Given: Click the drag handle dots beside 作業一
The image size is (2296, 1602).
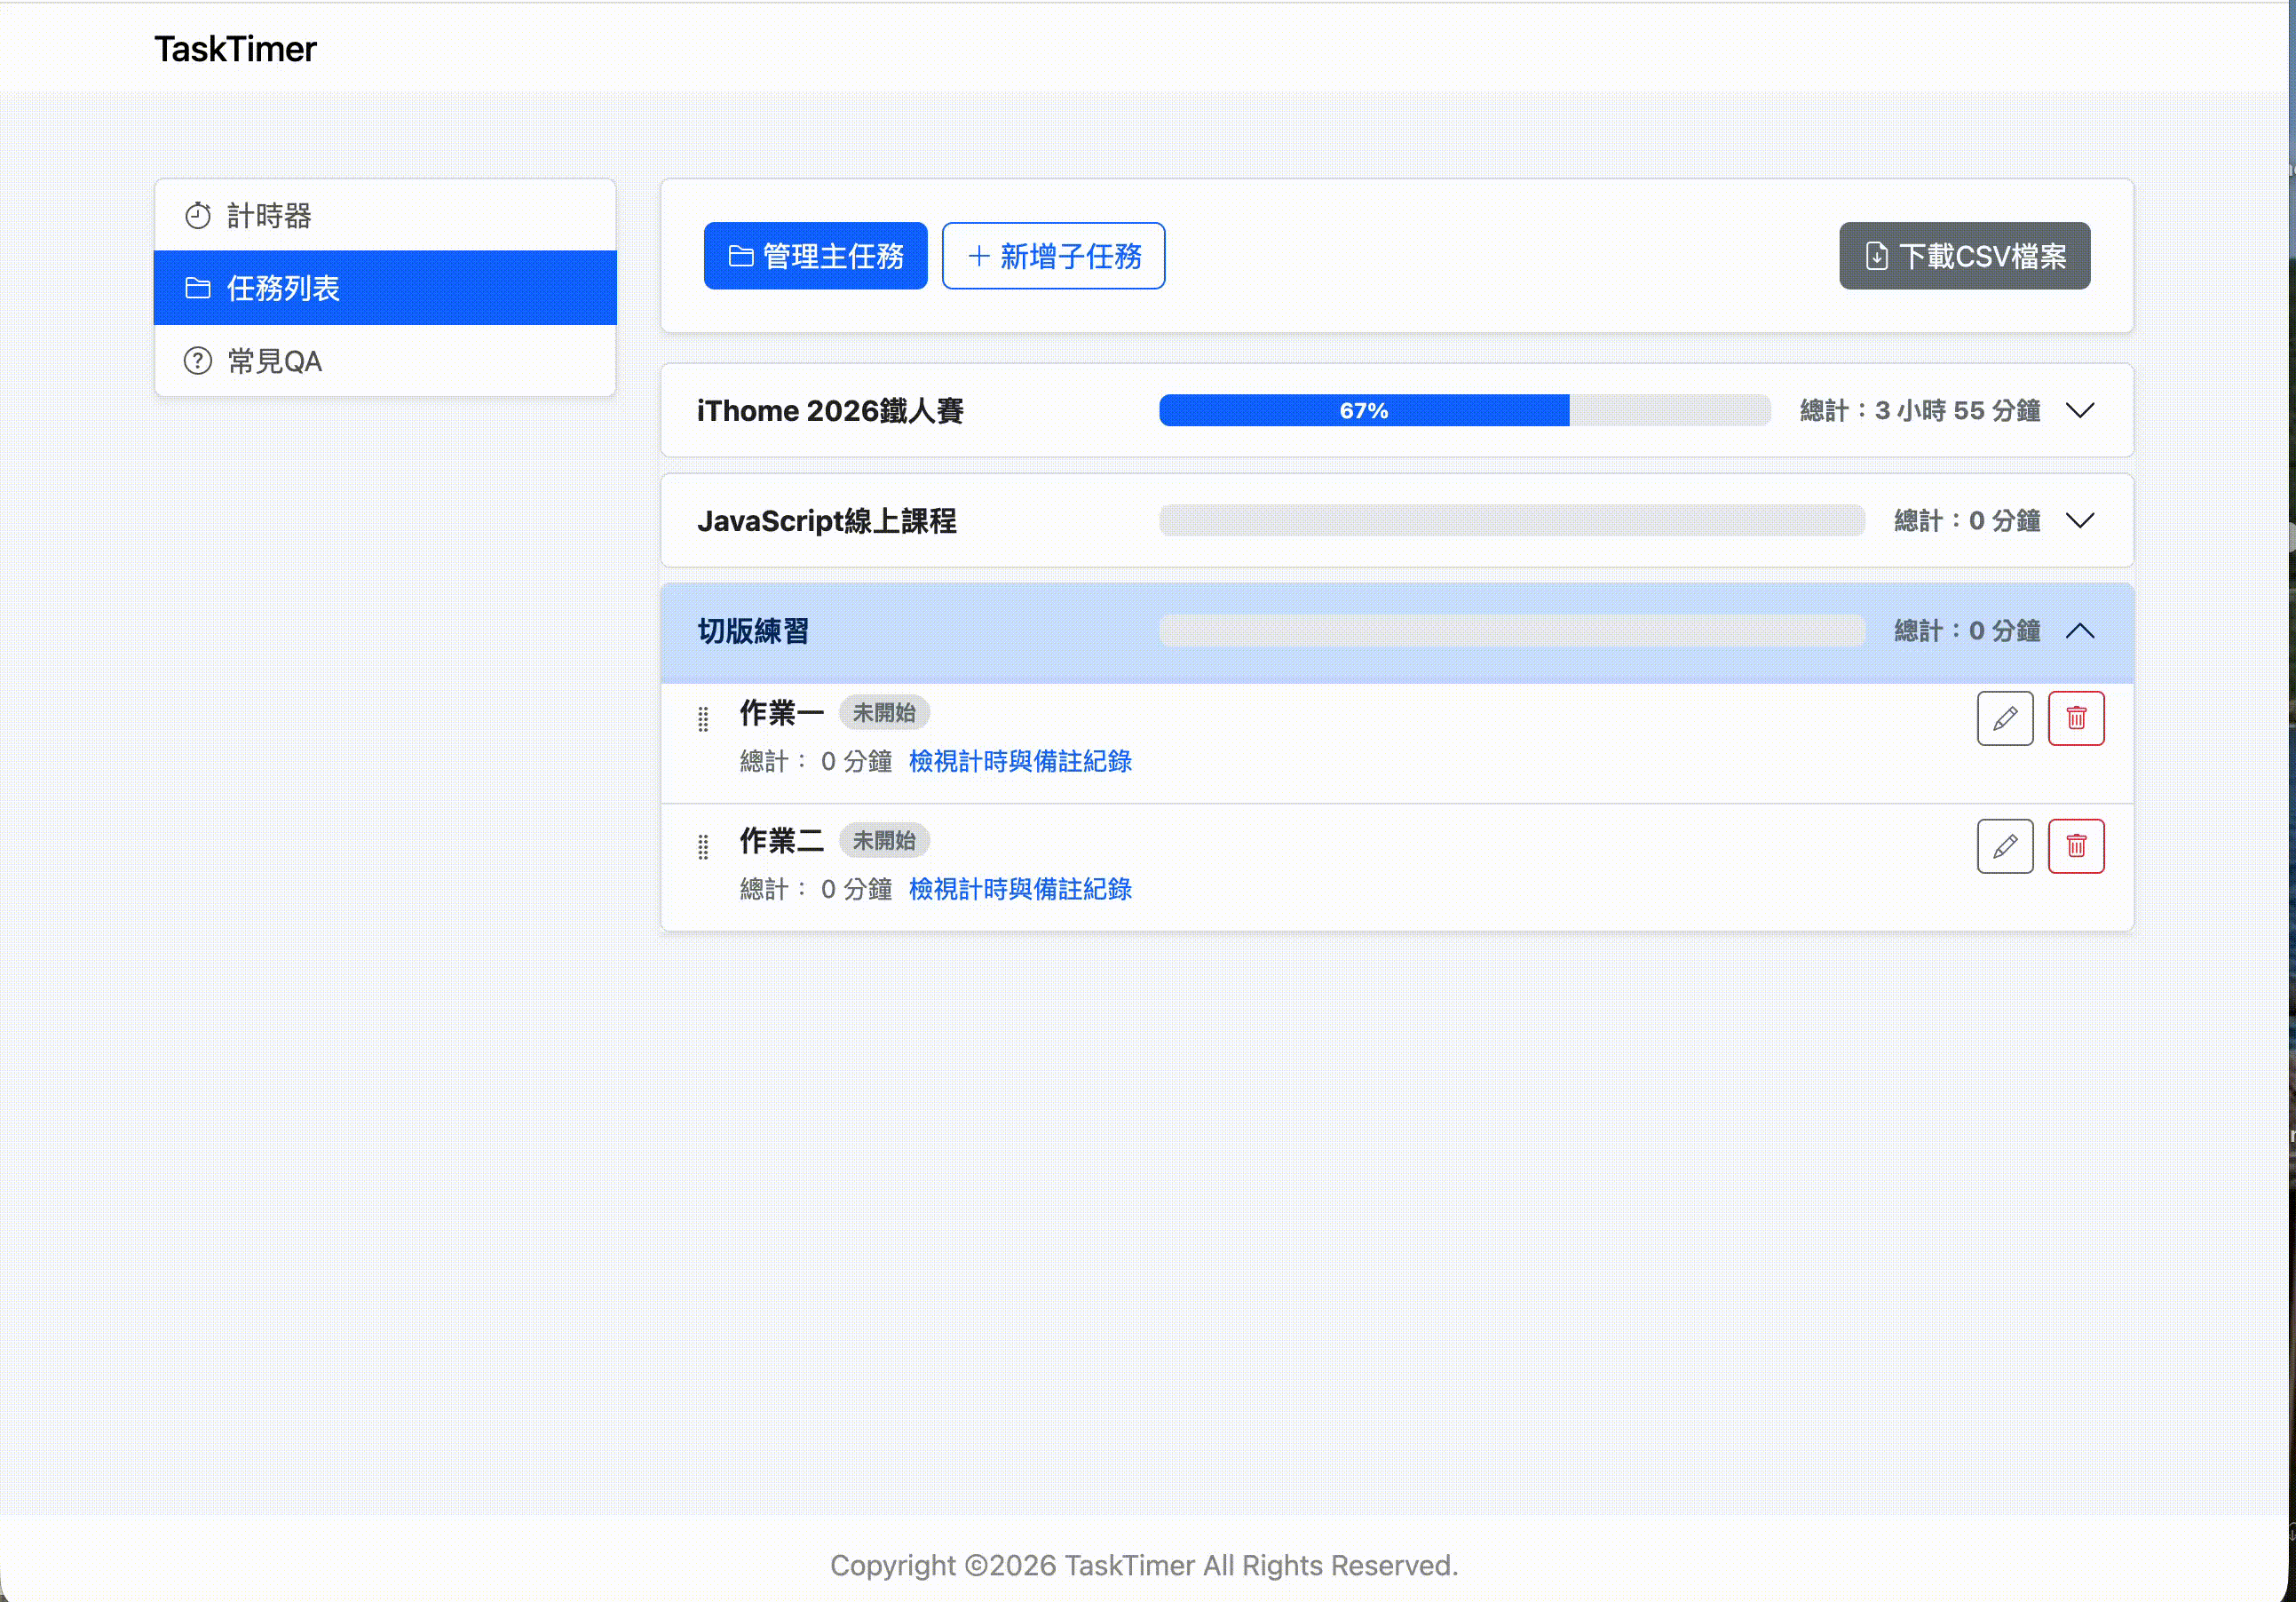Looking at the screenshot, I should 703,719.
